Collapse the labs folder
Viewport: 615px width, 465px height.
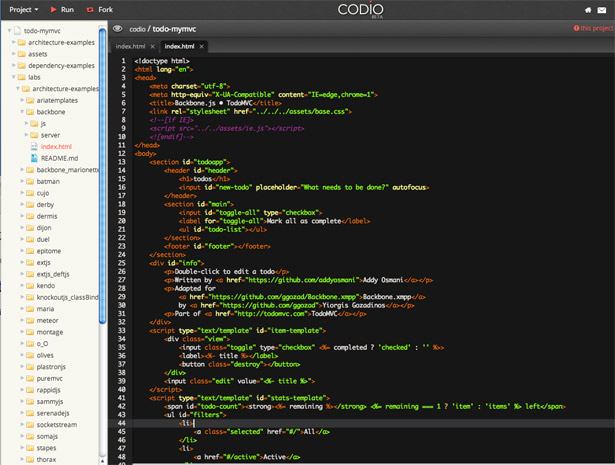pos(14,77)
